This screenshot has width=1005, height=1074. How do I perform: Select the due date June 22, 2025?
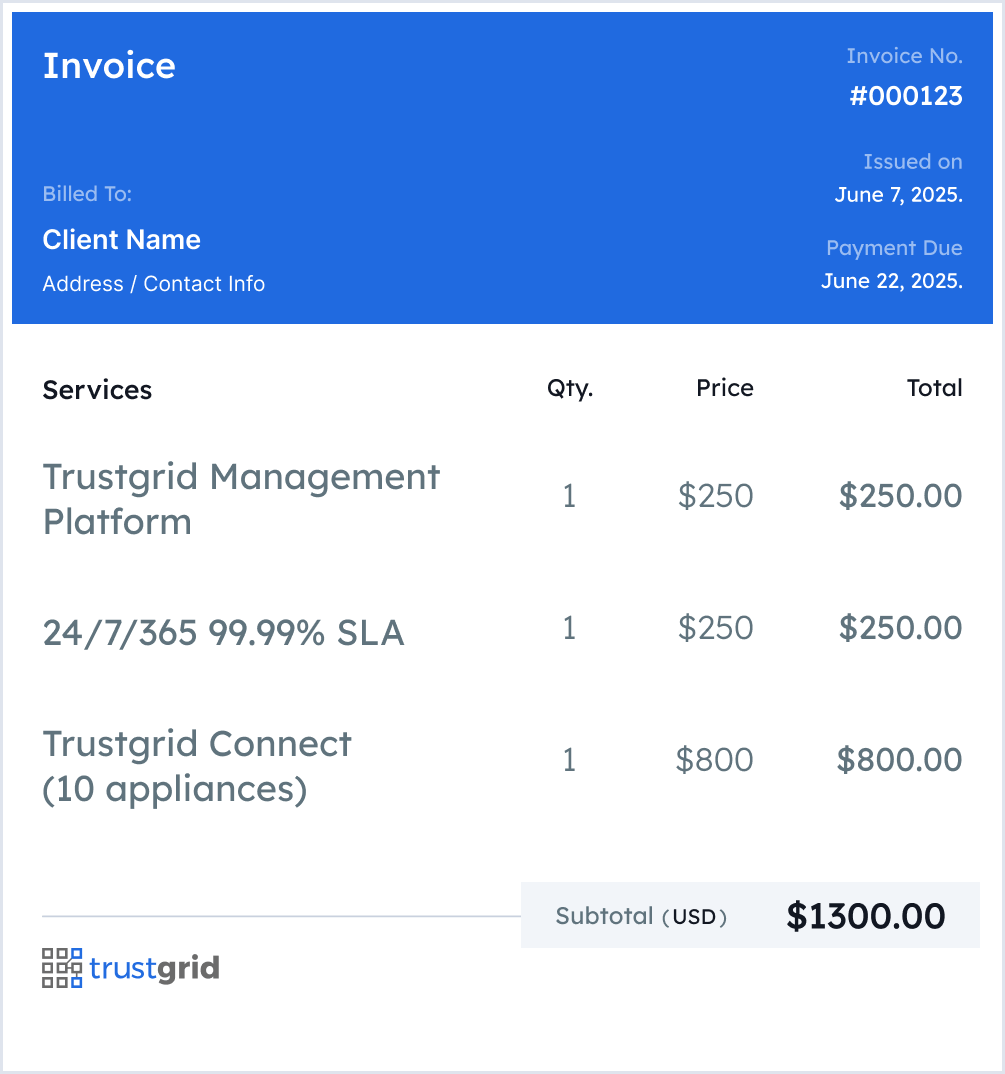coord(892,282)
